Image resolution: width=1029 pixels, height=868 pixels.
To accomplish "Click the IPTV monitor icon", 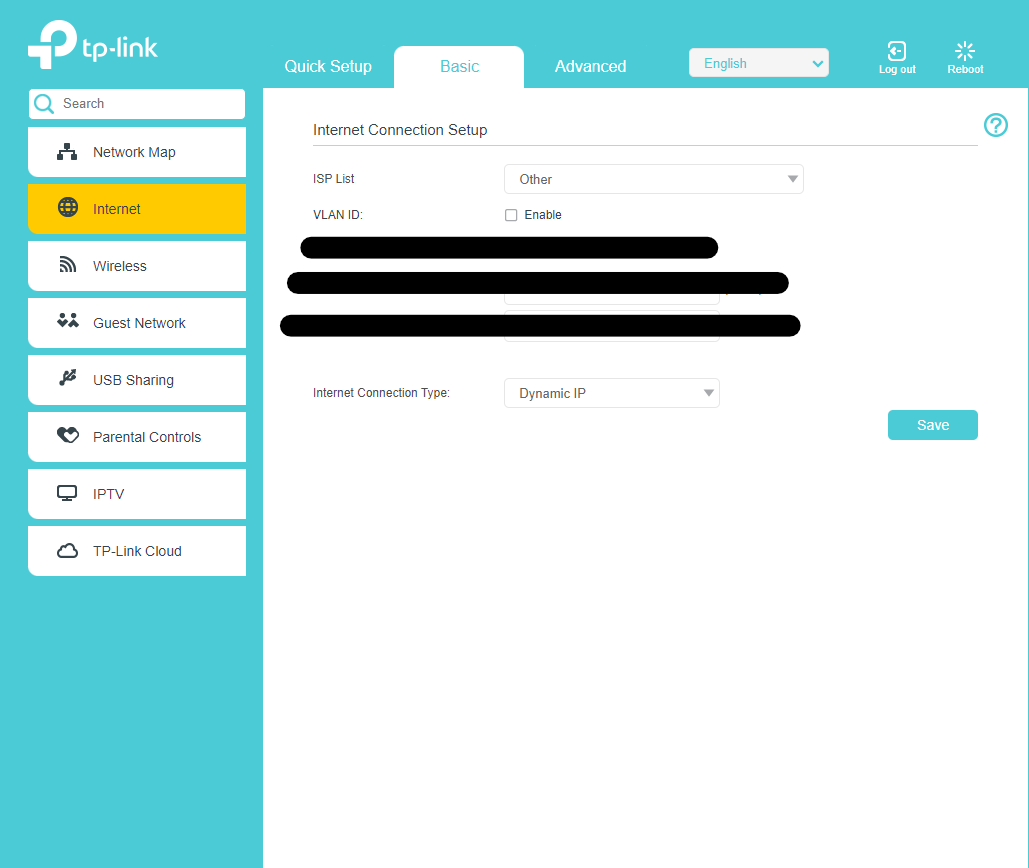I will coord(67,493).
